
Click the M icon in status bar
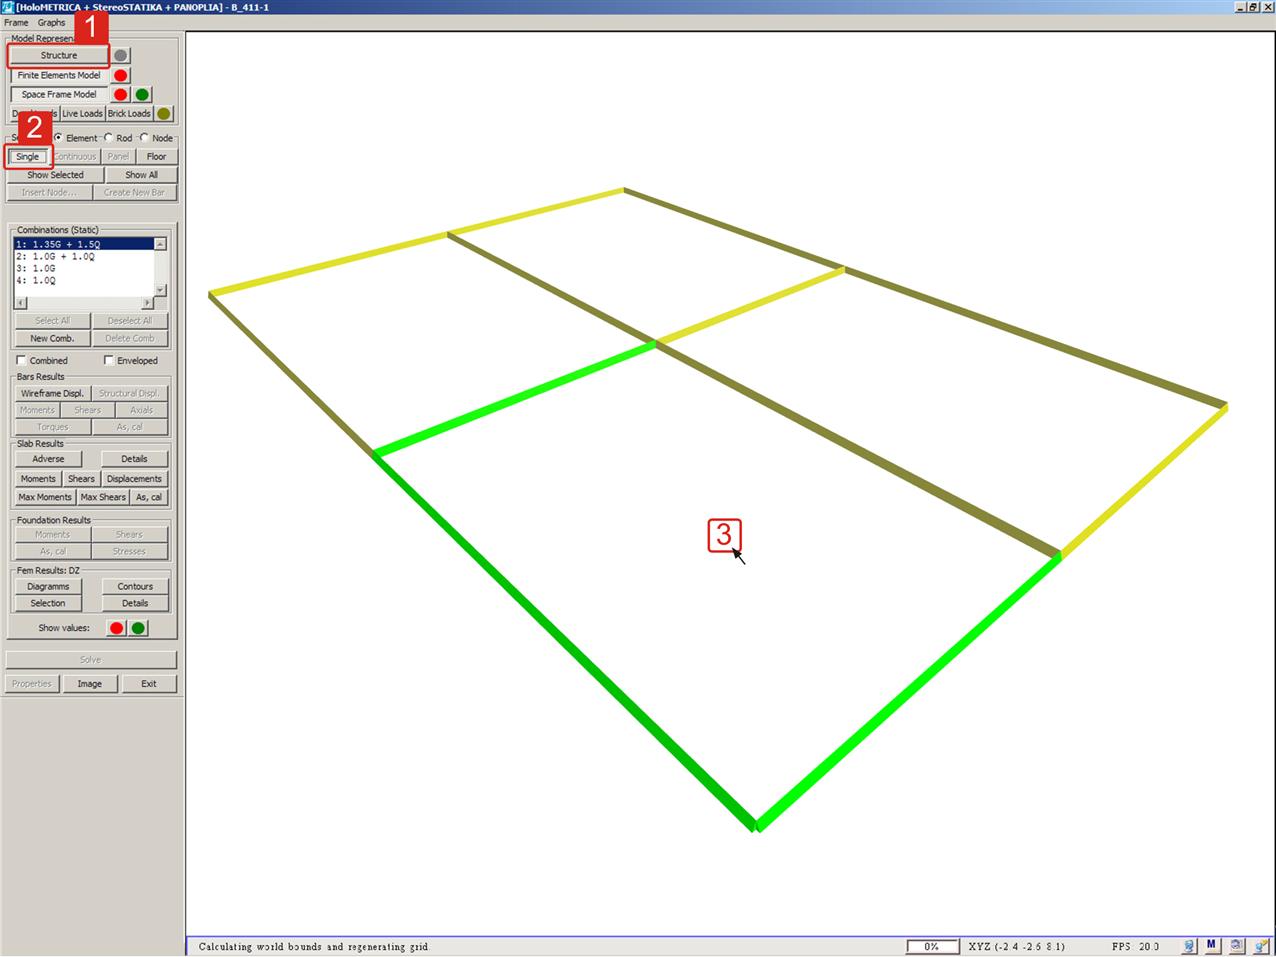coord(1211,945)
